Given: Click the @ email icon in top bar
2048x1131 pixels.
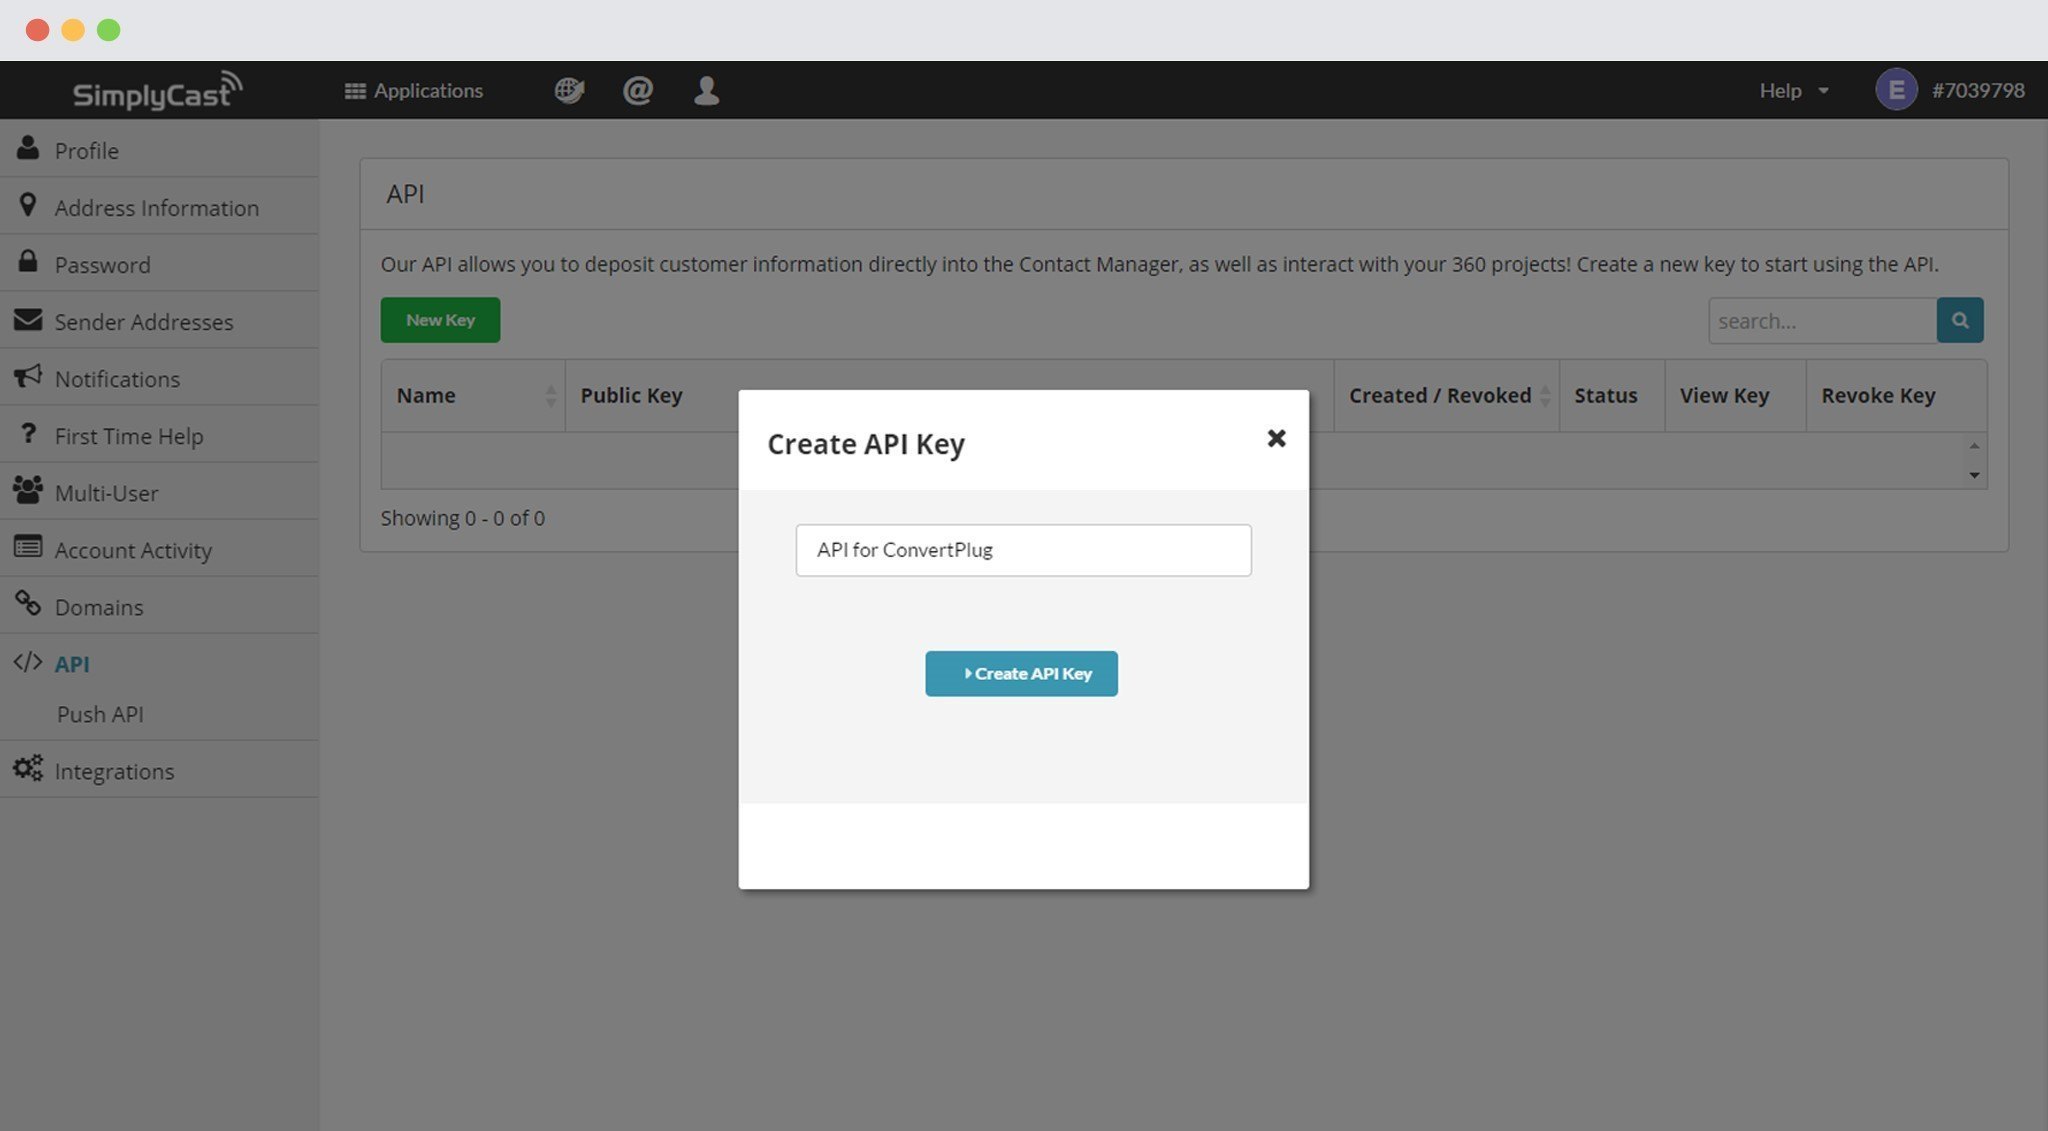Looking at the screenshot, I should 637,91.
